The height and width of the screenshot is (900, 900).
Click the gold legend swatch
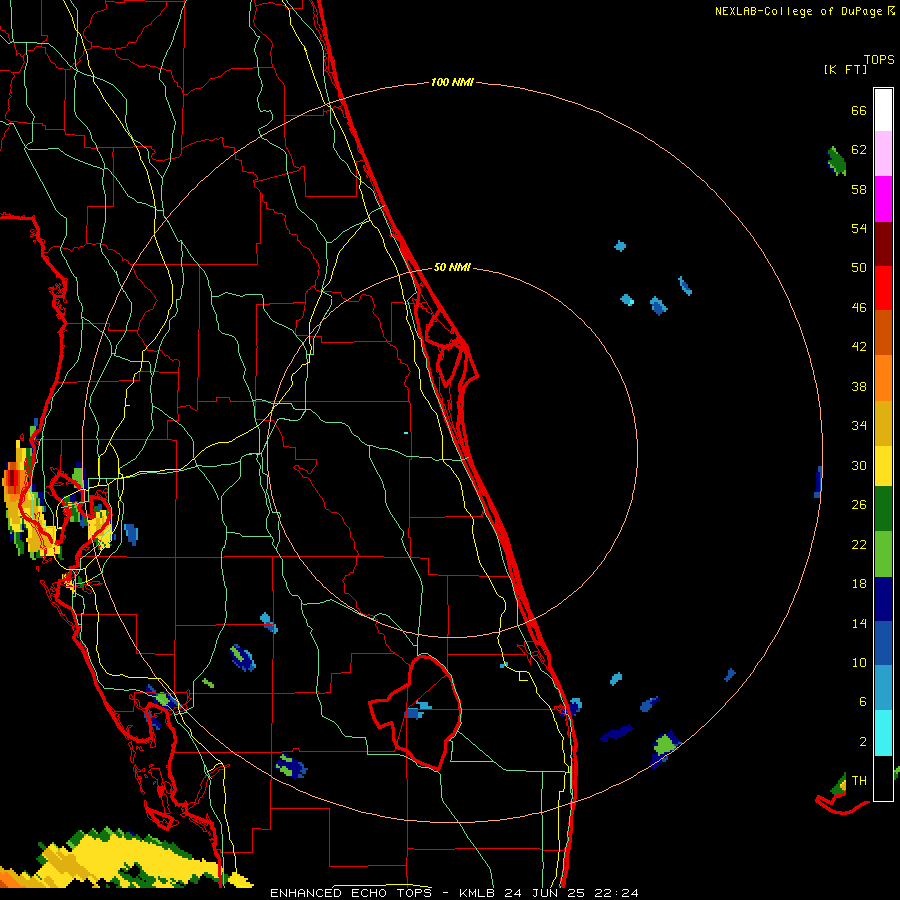[883, 423]
